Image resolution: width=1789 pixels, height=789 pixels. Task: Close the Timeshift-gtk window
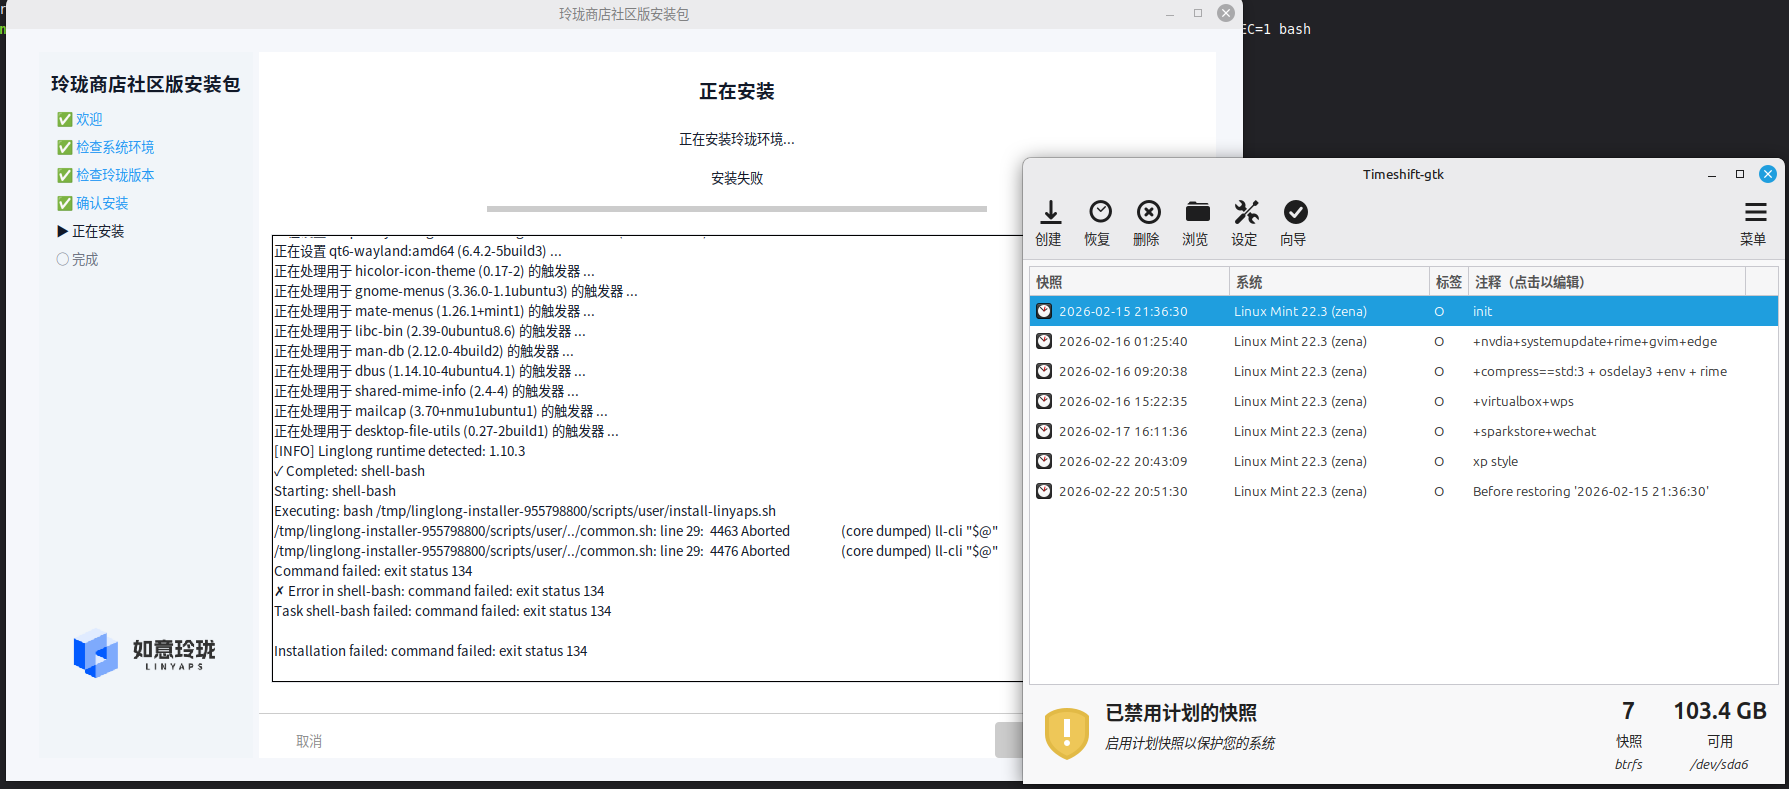point(1768,174)
